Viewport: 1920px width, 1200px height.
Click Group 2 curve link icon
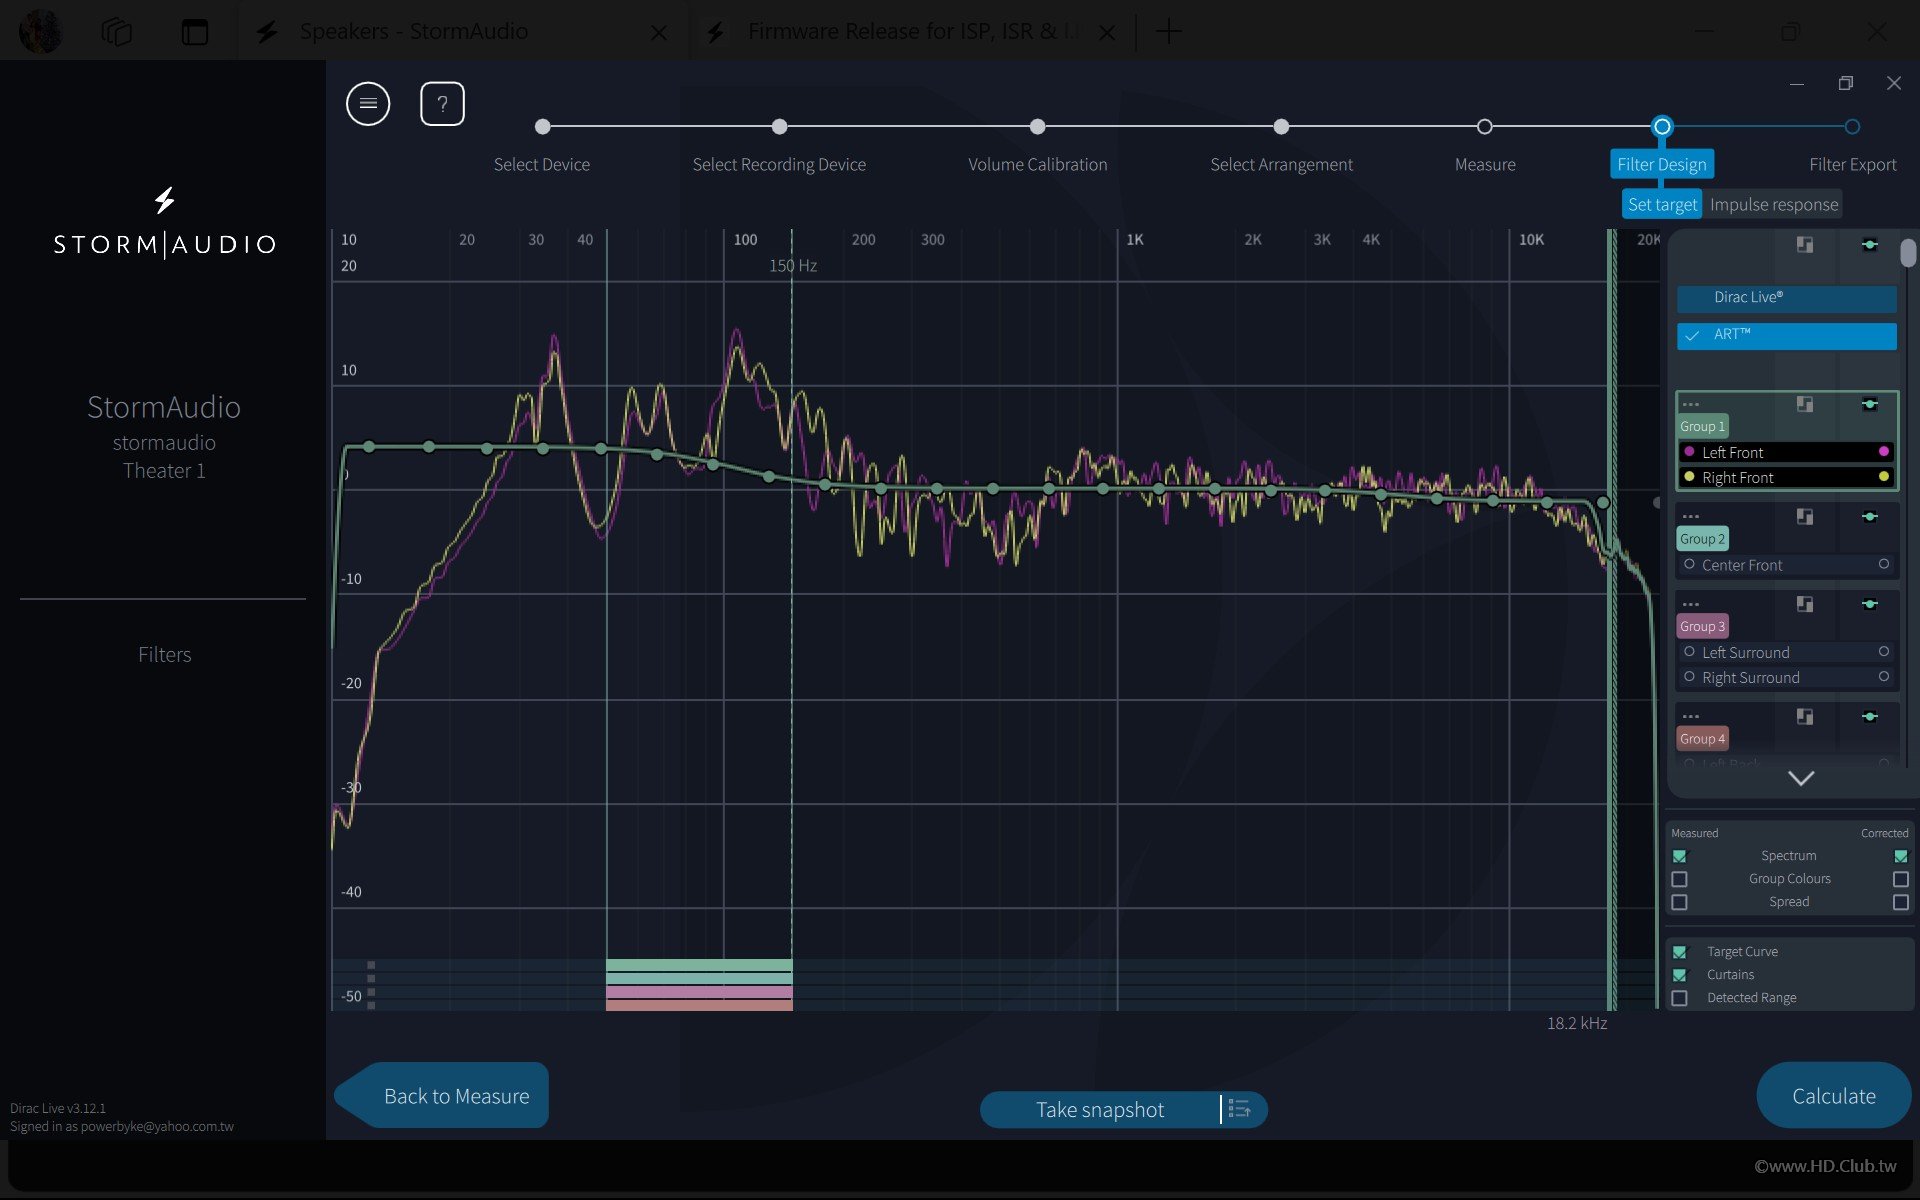[x=1804, y=516]
